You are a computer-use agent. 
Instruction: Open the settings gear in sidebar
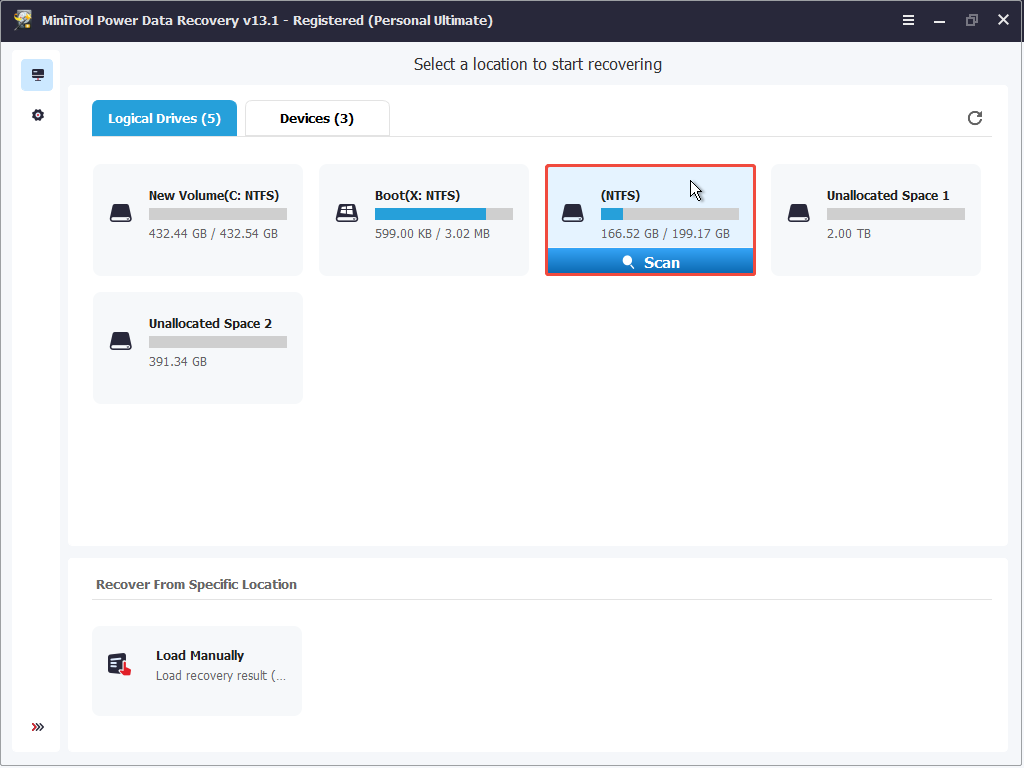[38, 116]
